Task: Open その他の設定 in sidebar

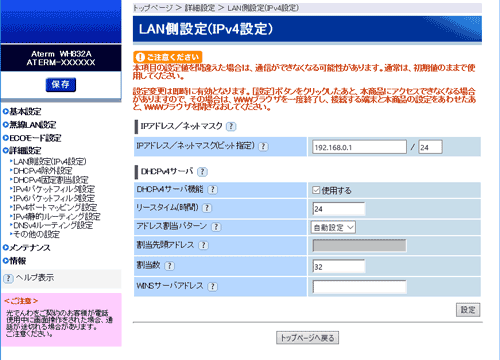Action: point(36,234)
